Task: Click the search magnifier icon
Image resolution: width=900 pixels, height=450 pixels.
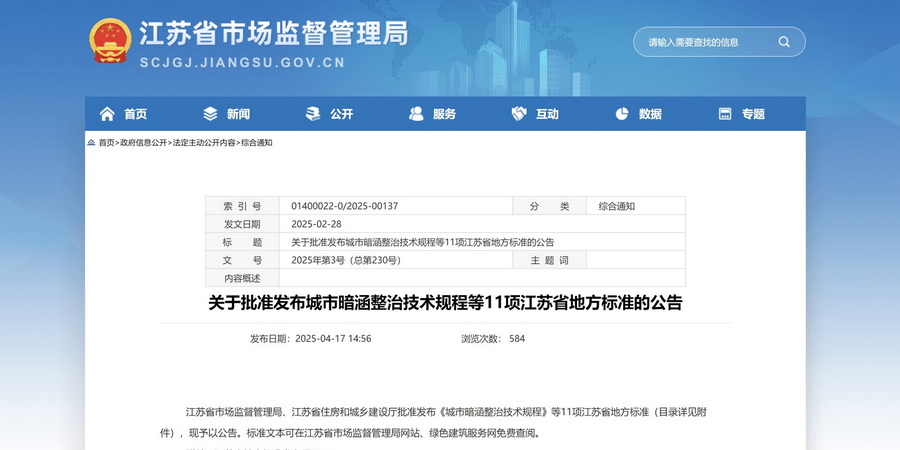Action: [x=784, y=42]
